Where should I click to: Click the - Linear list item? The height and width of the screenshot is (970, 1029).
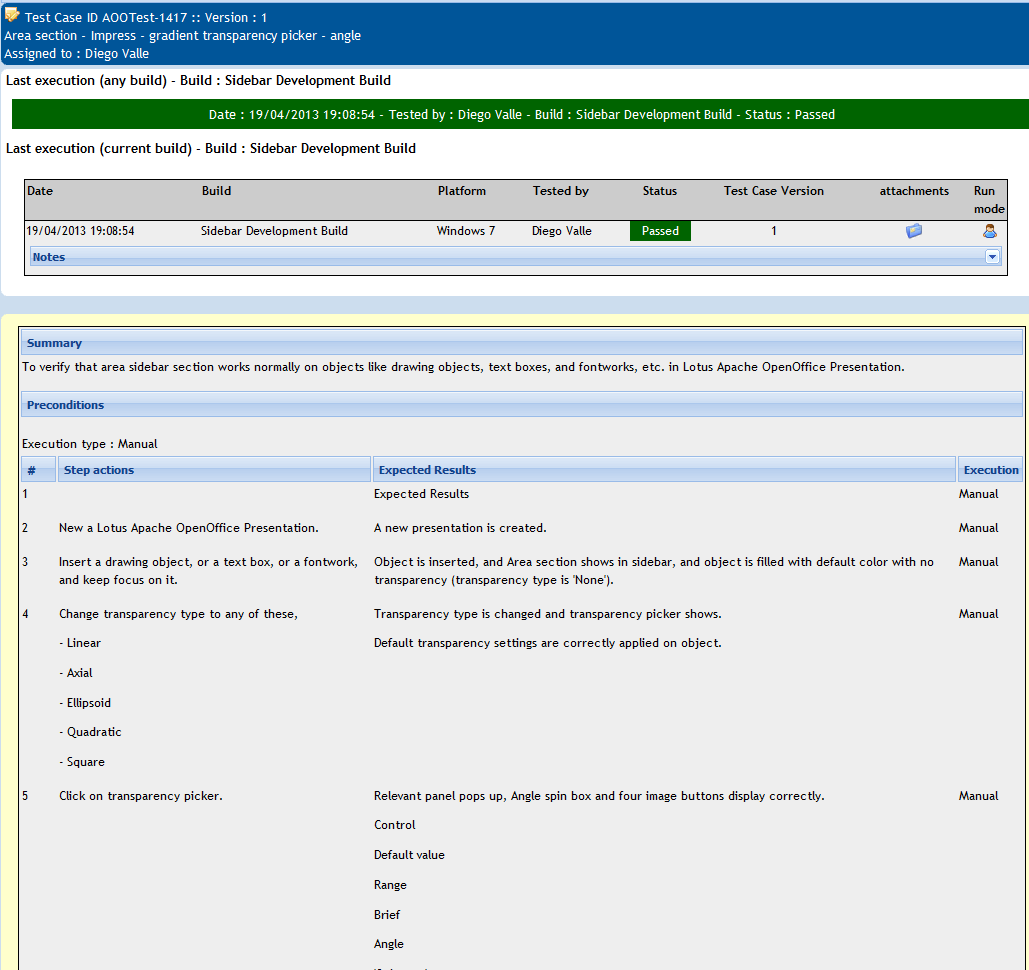[80, 643]
